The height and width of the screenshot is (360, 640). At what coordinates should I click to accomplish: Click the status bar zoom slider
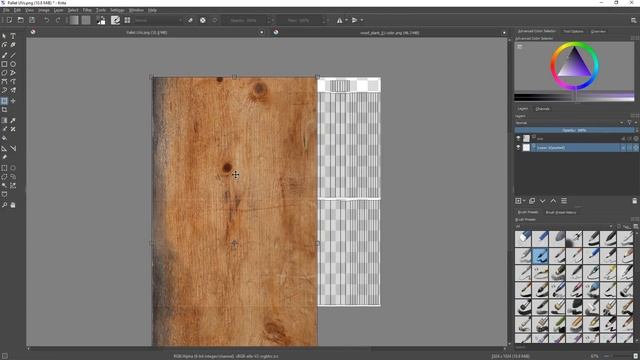click(x=618, y=356)
